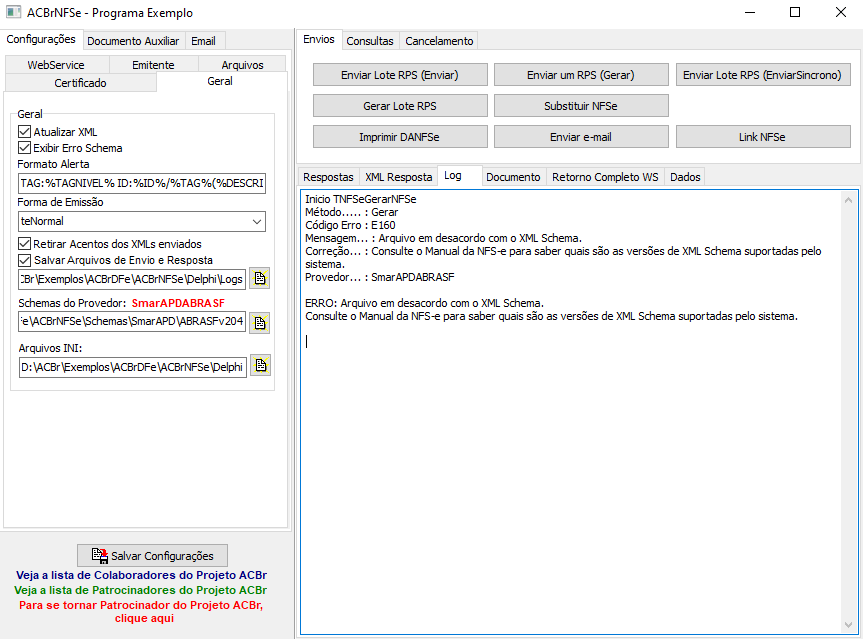This screenshot has width=863, height=639.
Task: Switch to the Consultas tab
Action: pyautogui.click(x=370, y=41)
